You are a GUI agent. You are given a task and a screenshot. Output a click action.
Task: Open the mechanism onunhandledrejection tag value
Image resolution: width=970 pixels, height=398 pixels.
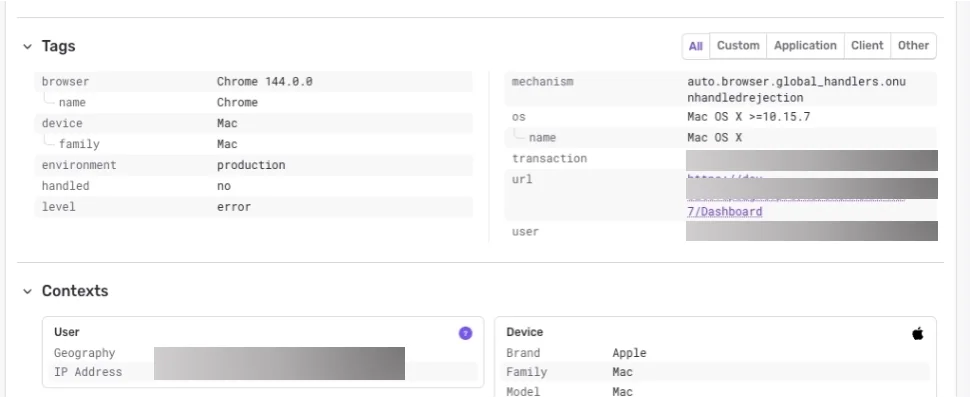pyautogui.click(x=797, y=90)
